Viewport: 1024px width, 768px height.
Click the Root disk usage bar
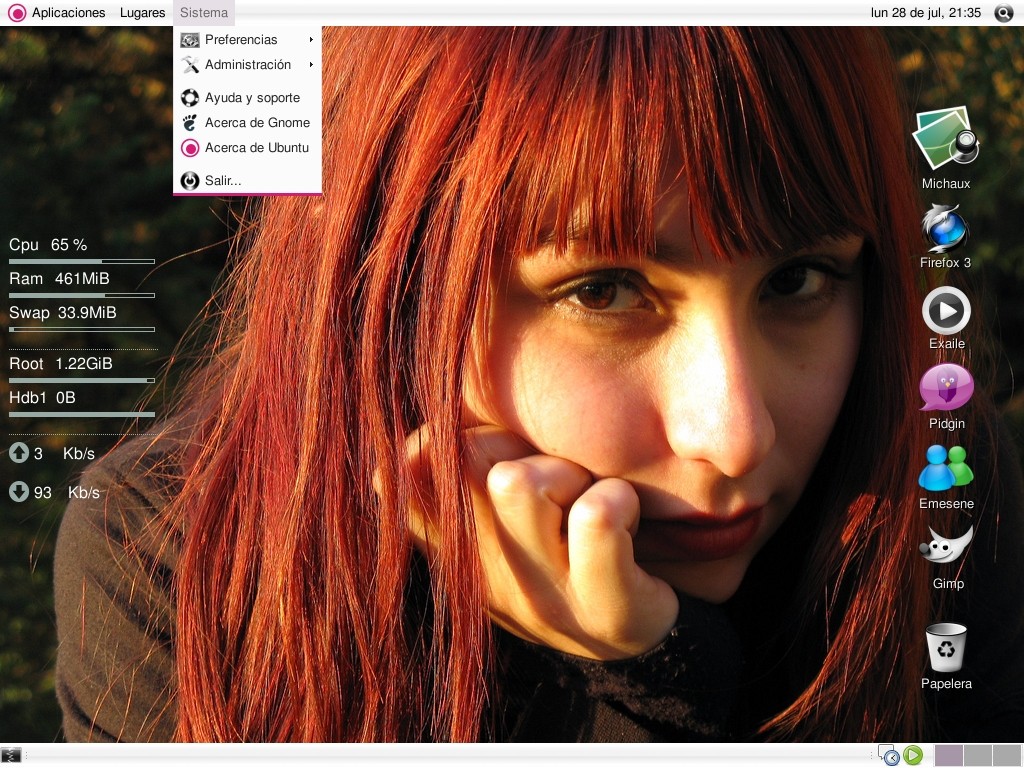point(82,380)
